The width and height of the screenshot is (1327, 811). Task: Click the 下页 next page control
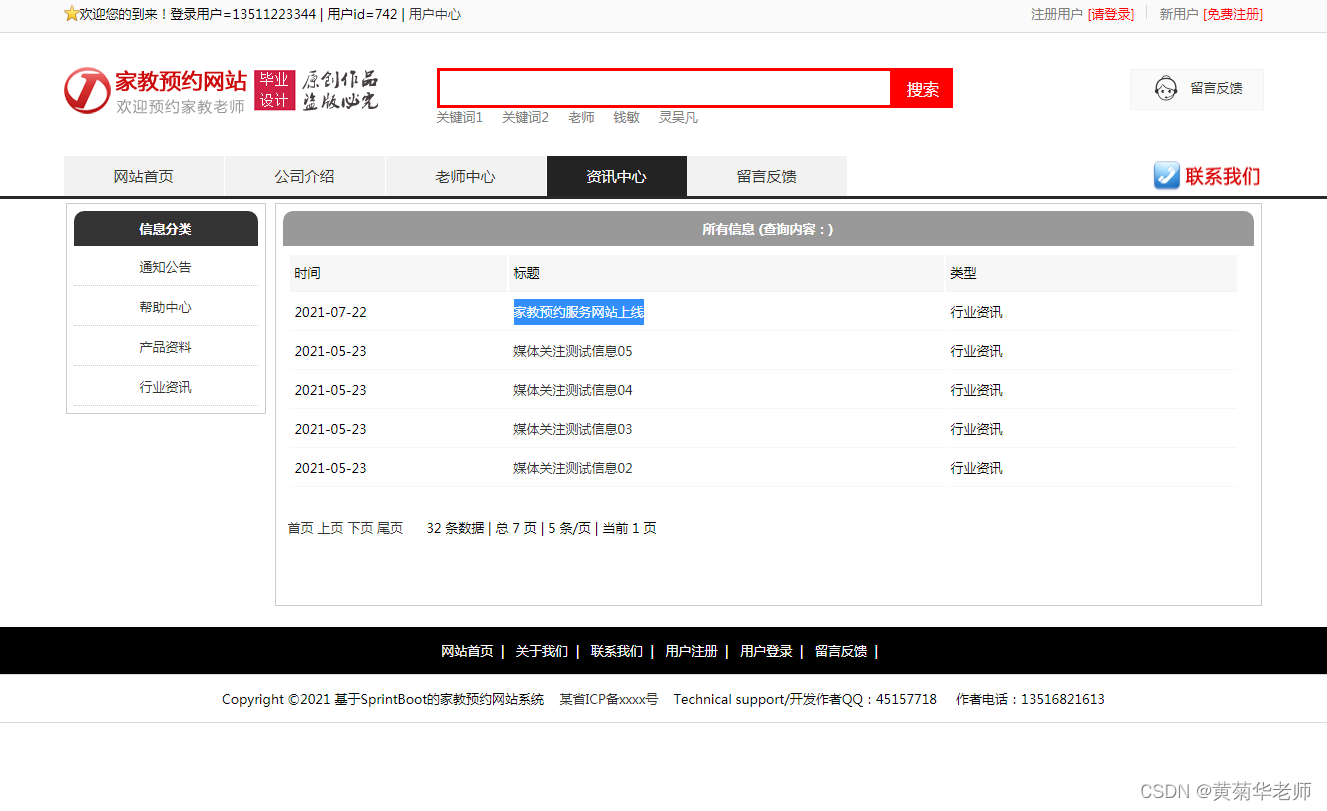point(359,527)
